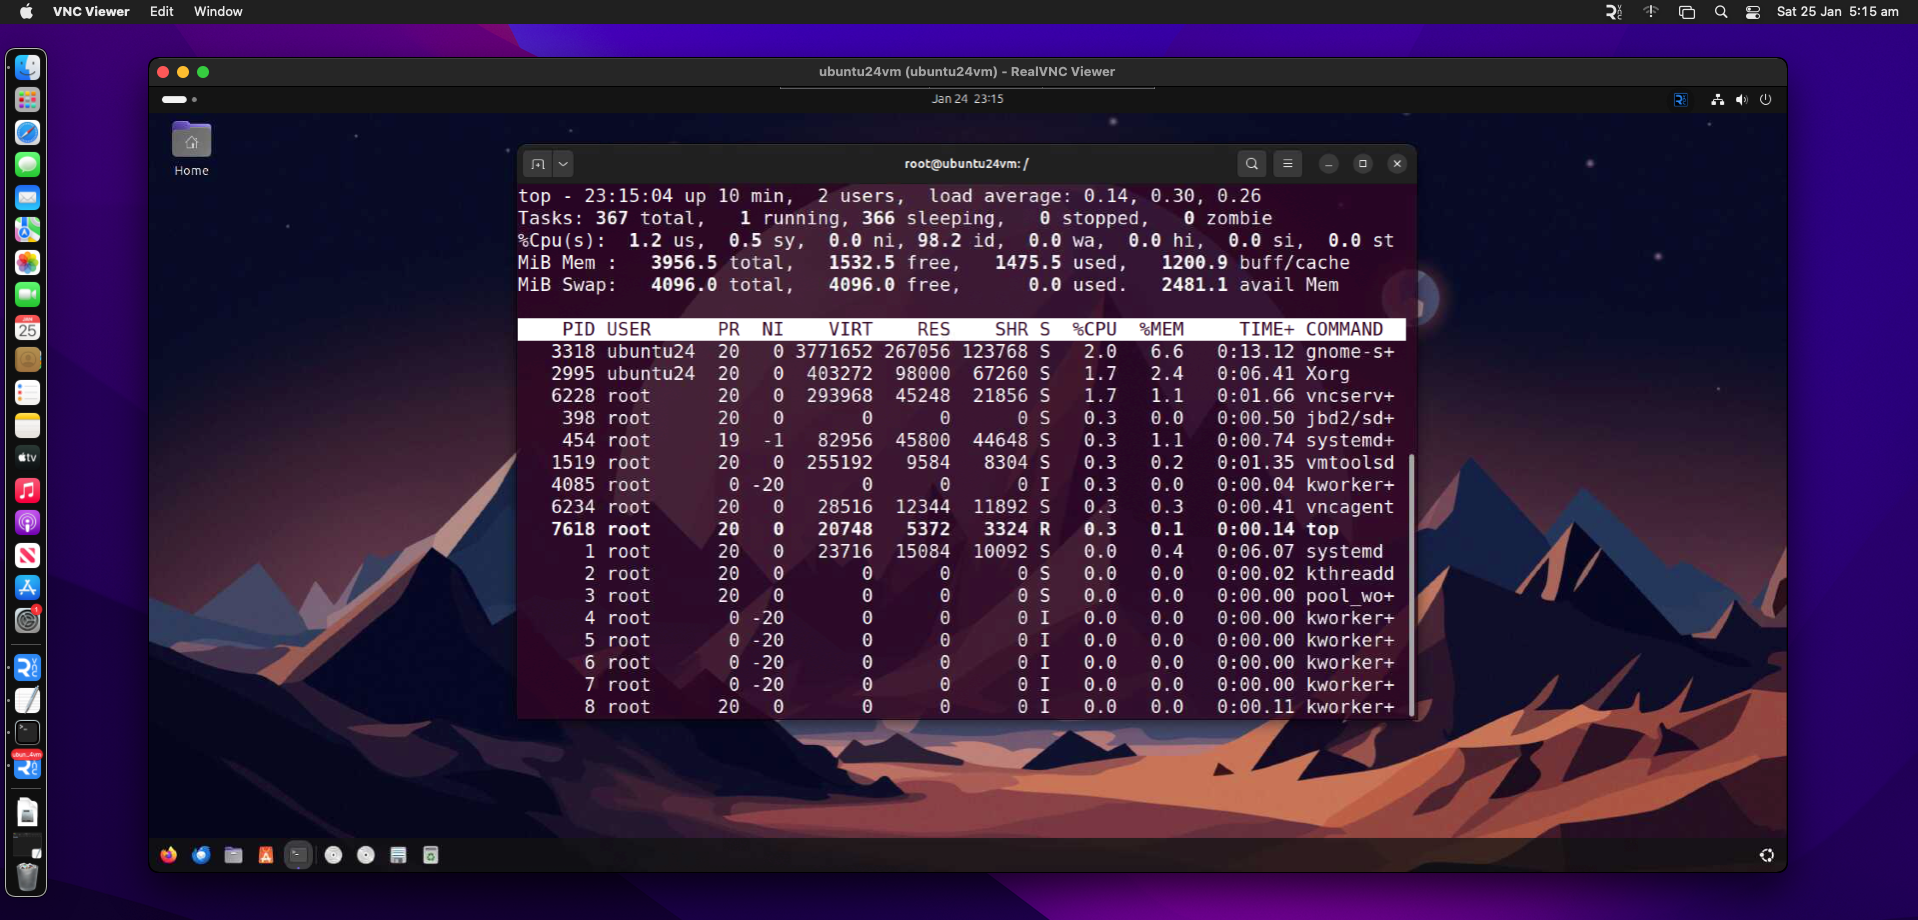Viewport: 1918px width, 920px height.
Task: Launch Firefox from the Ubuntu dock
Action: [x=169, y=855]
